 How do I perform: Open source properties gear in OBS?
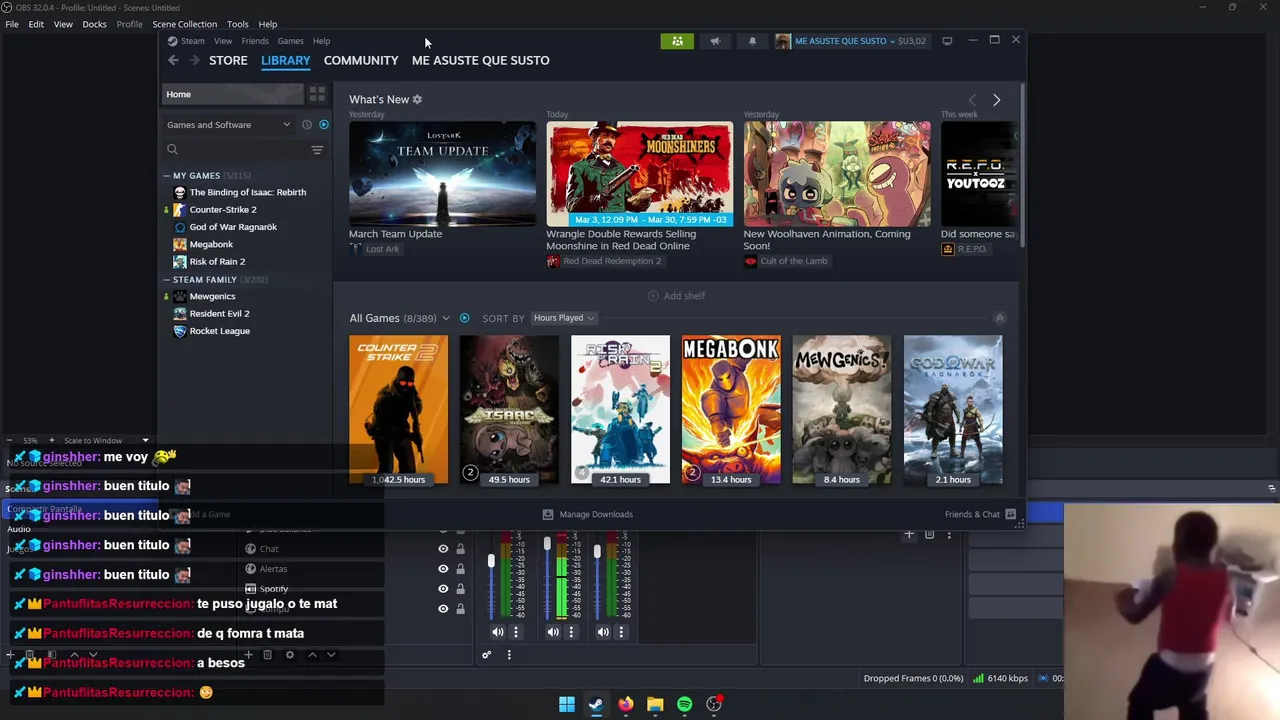pyautogui.click(x=290, y=655)
